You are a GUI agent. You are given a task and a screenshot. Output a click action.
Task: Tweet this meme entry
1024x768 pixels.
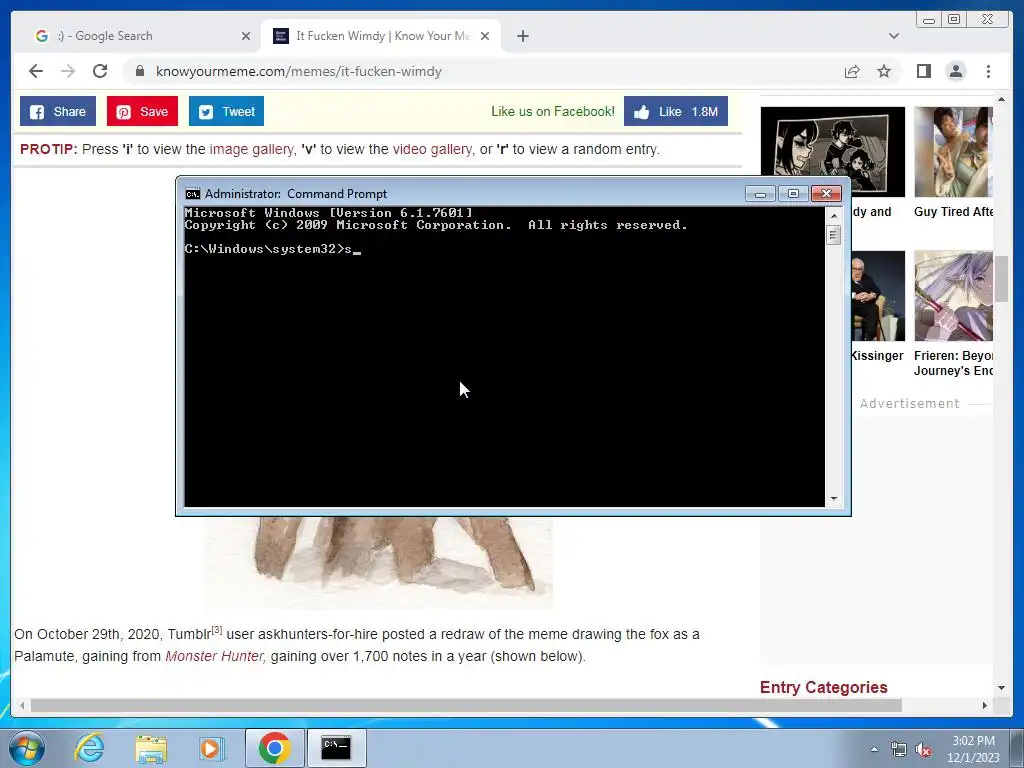(226, 111)
